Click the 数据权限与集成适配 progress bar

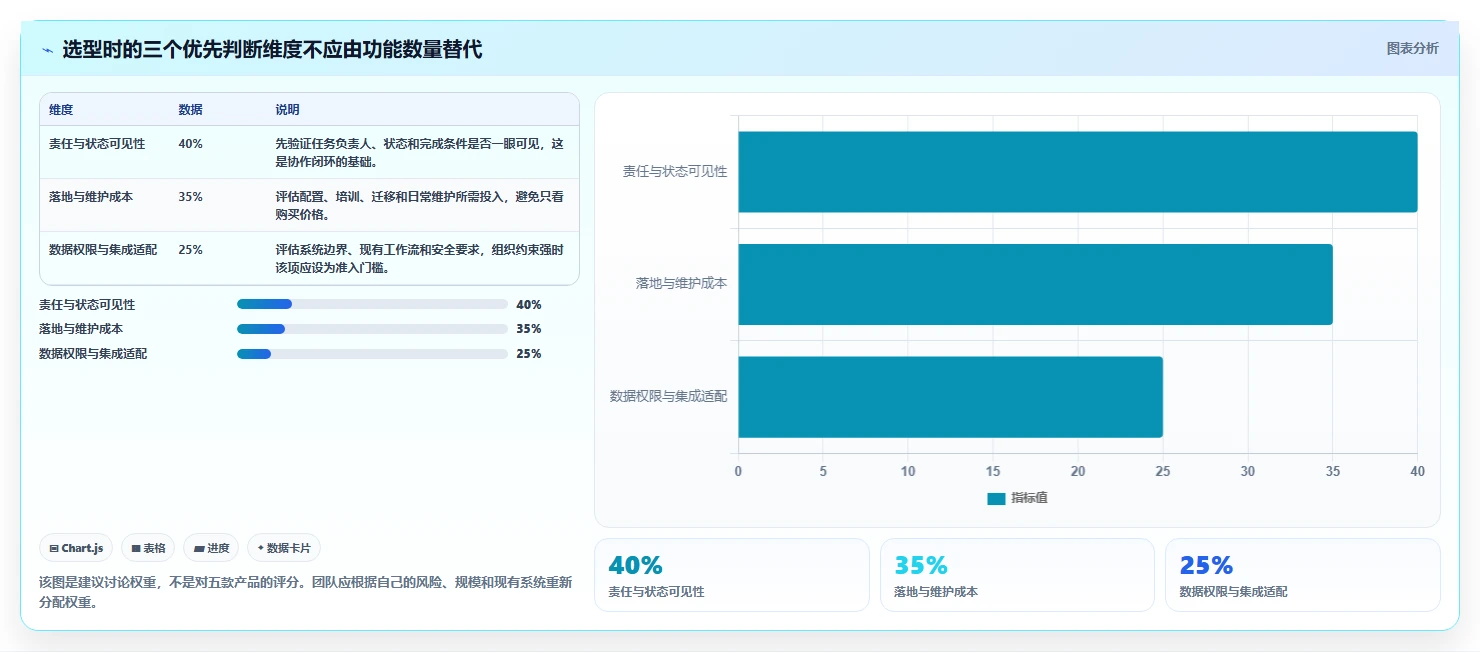372,354
